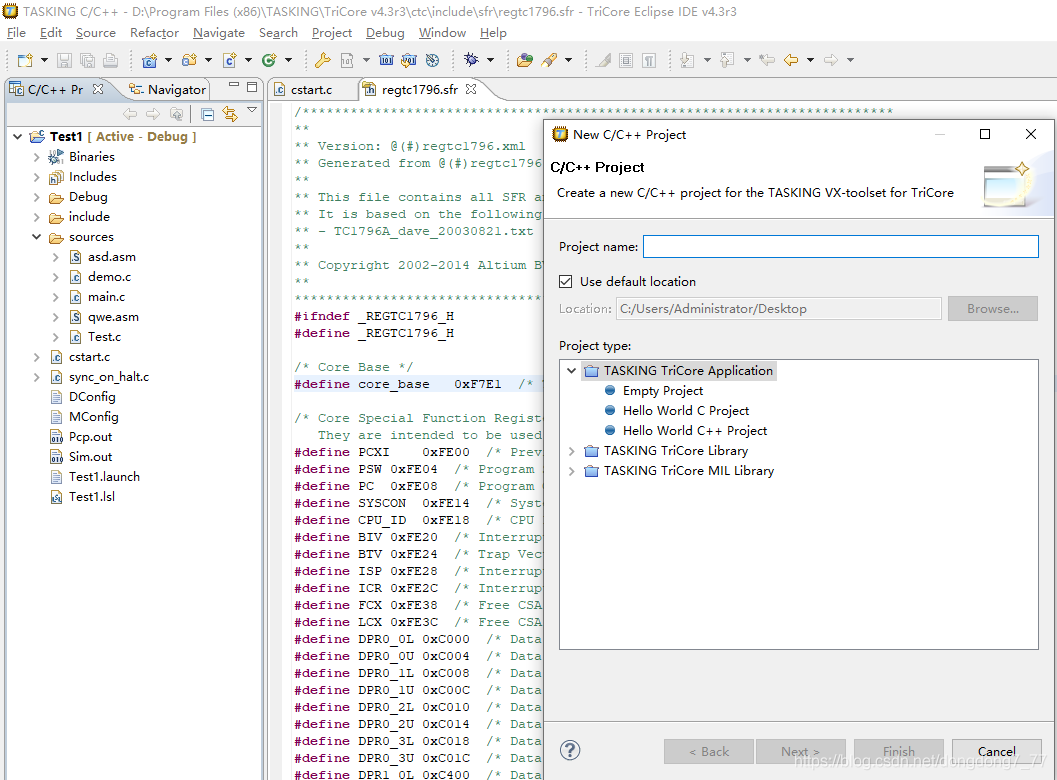Select Empty Project type
Viewport: 1057px width, 780px height.
pos(662,391)
